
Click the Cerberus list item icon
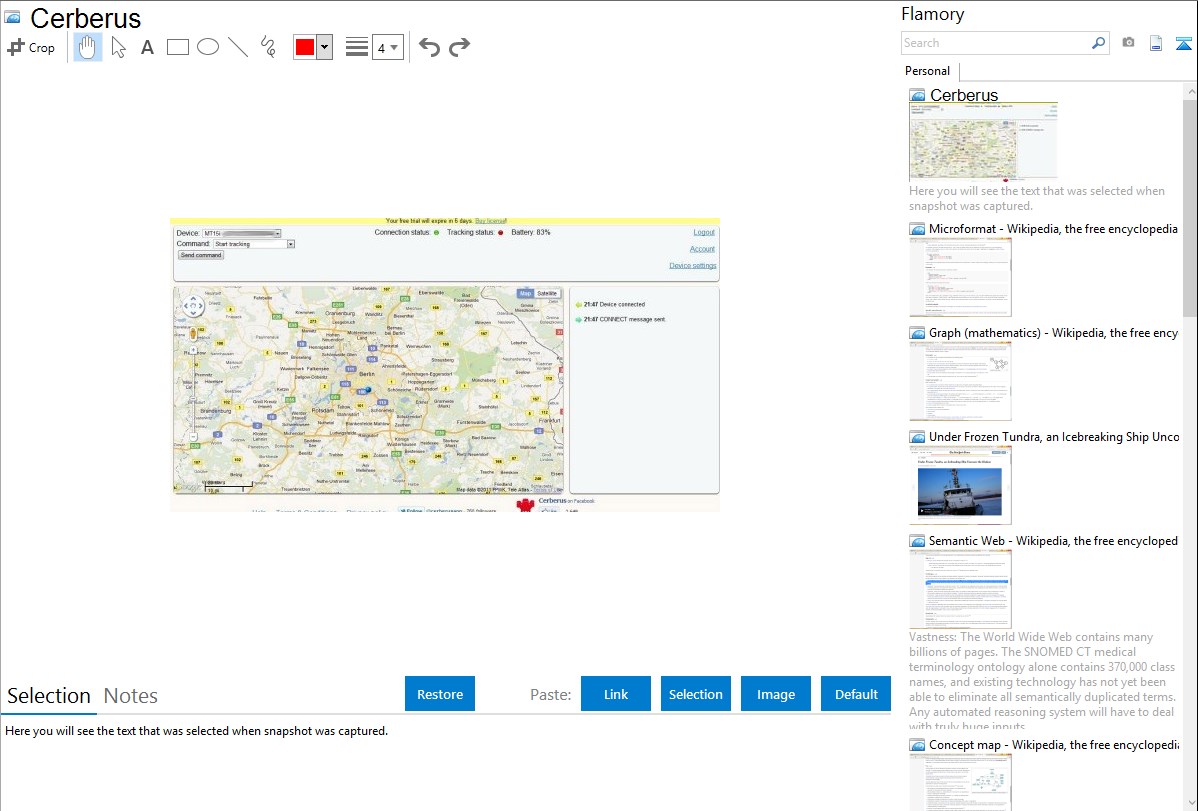tap(917, 96)
